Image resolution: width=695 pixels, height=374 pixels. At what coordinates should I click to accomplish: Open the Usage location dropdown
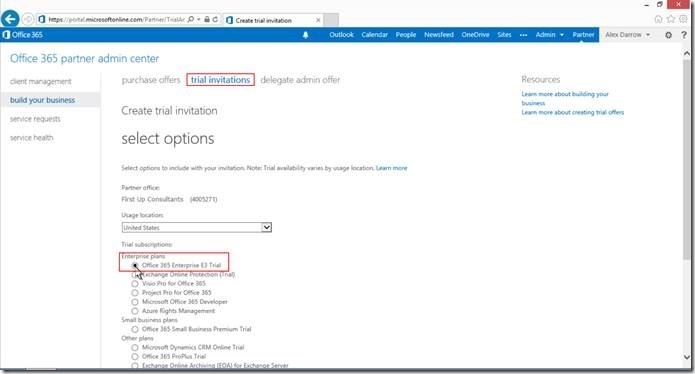196,227
